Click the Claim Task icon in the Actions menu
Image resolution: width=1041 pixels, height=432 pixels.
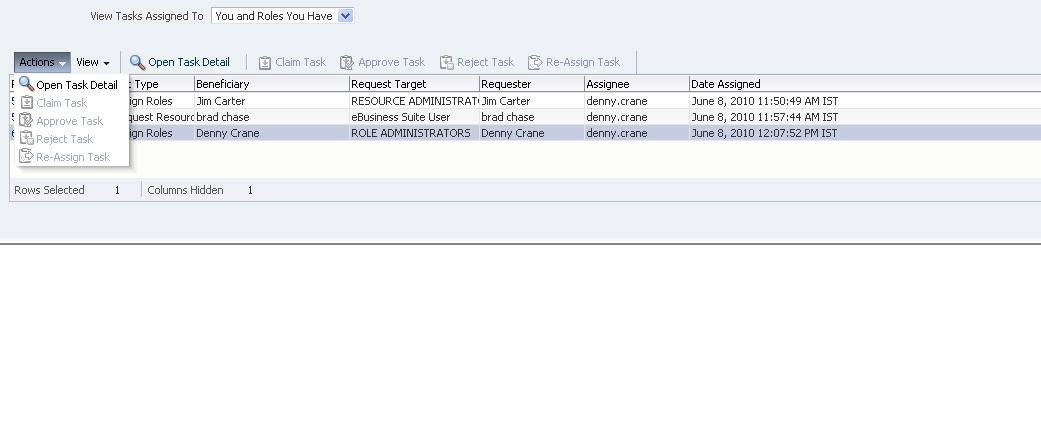(x=27, y=102)
